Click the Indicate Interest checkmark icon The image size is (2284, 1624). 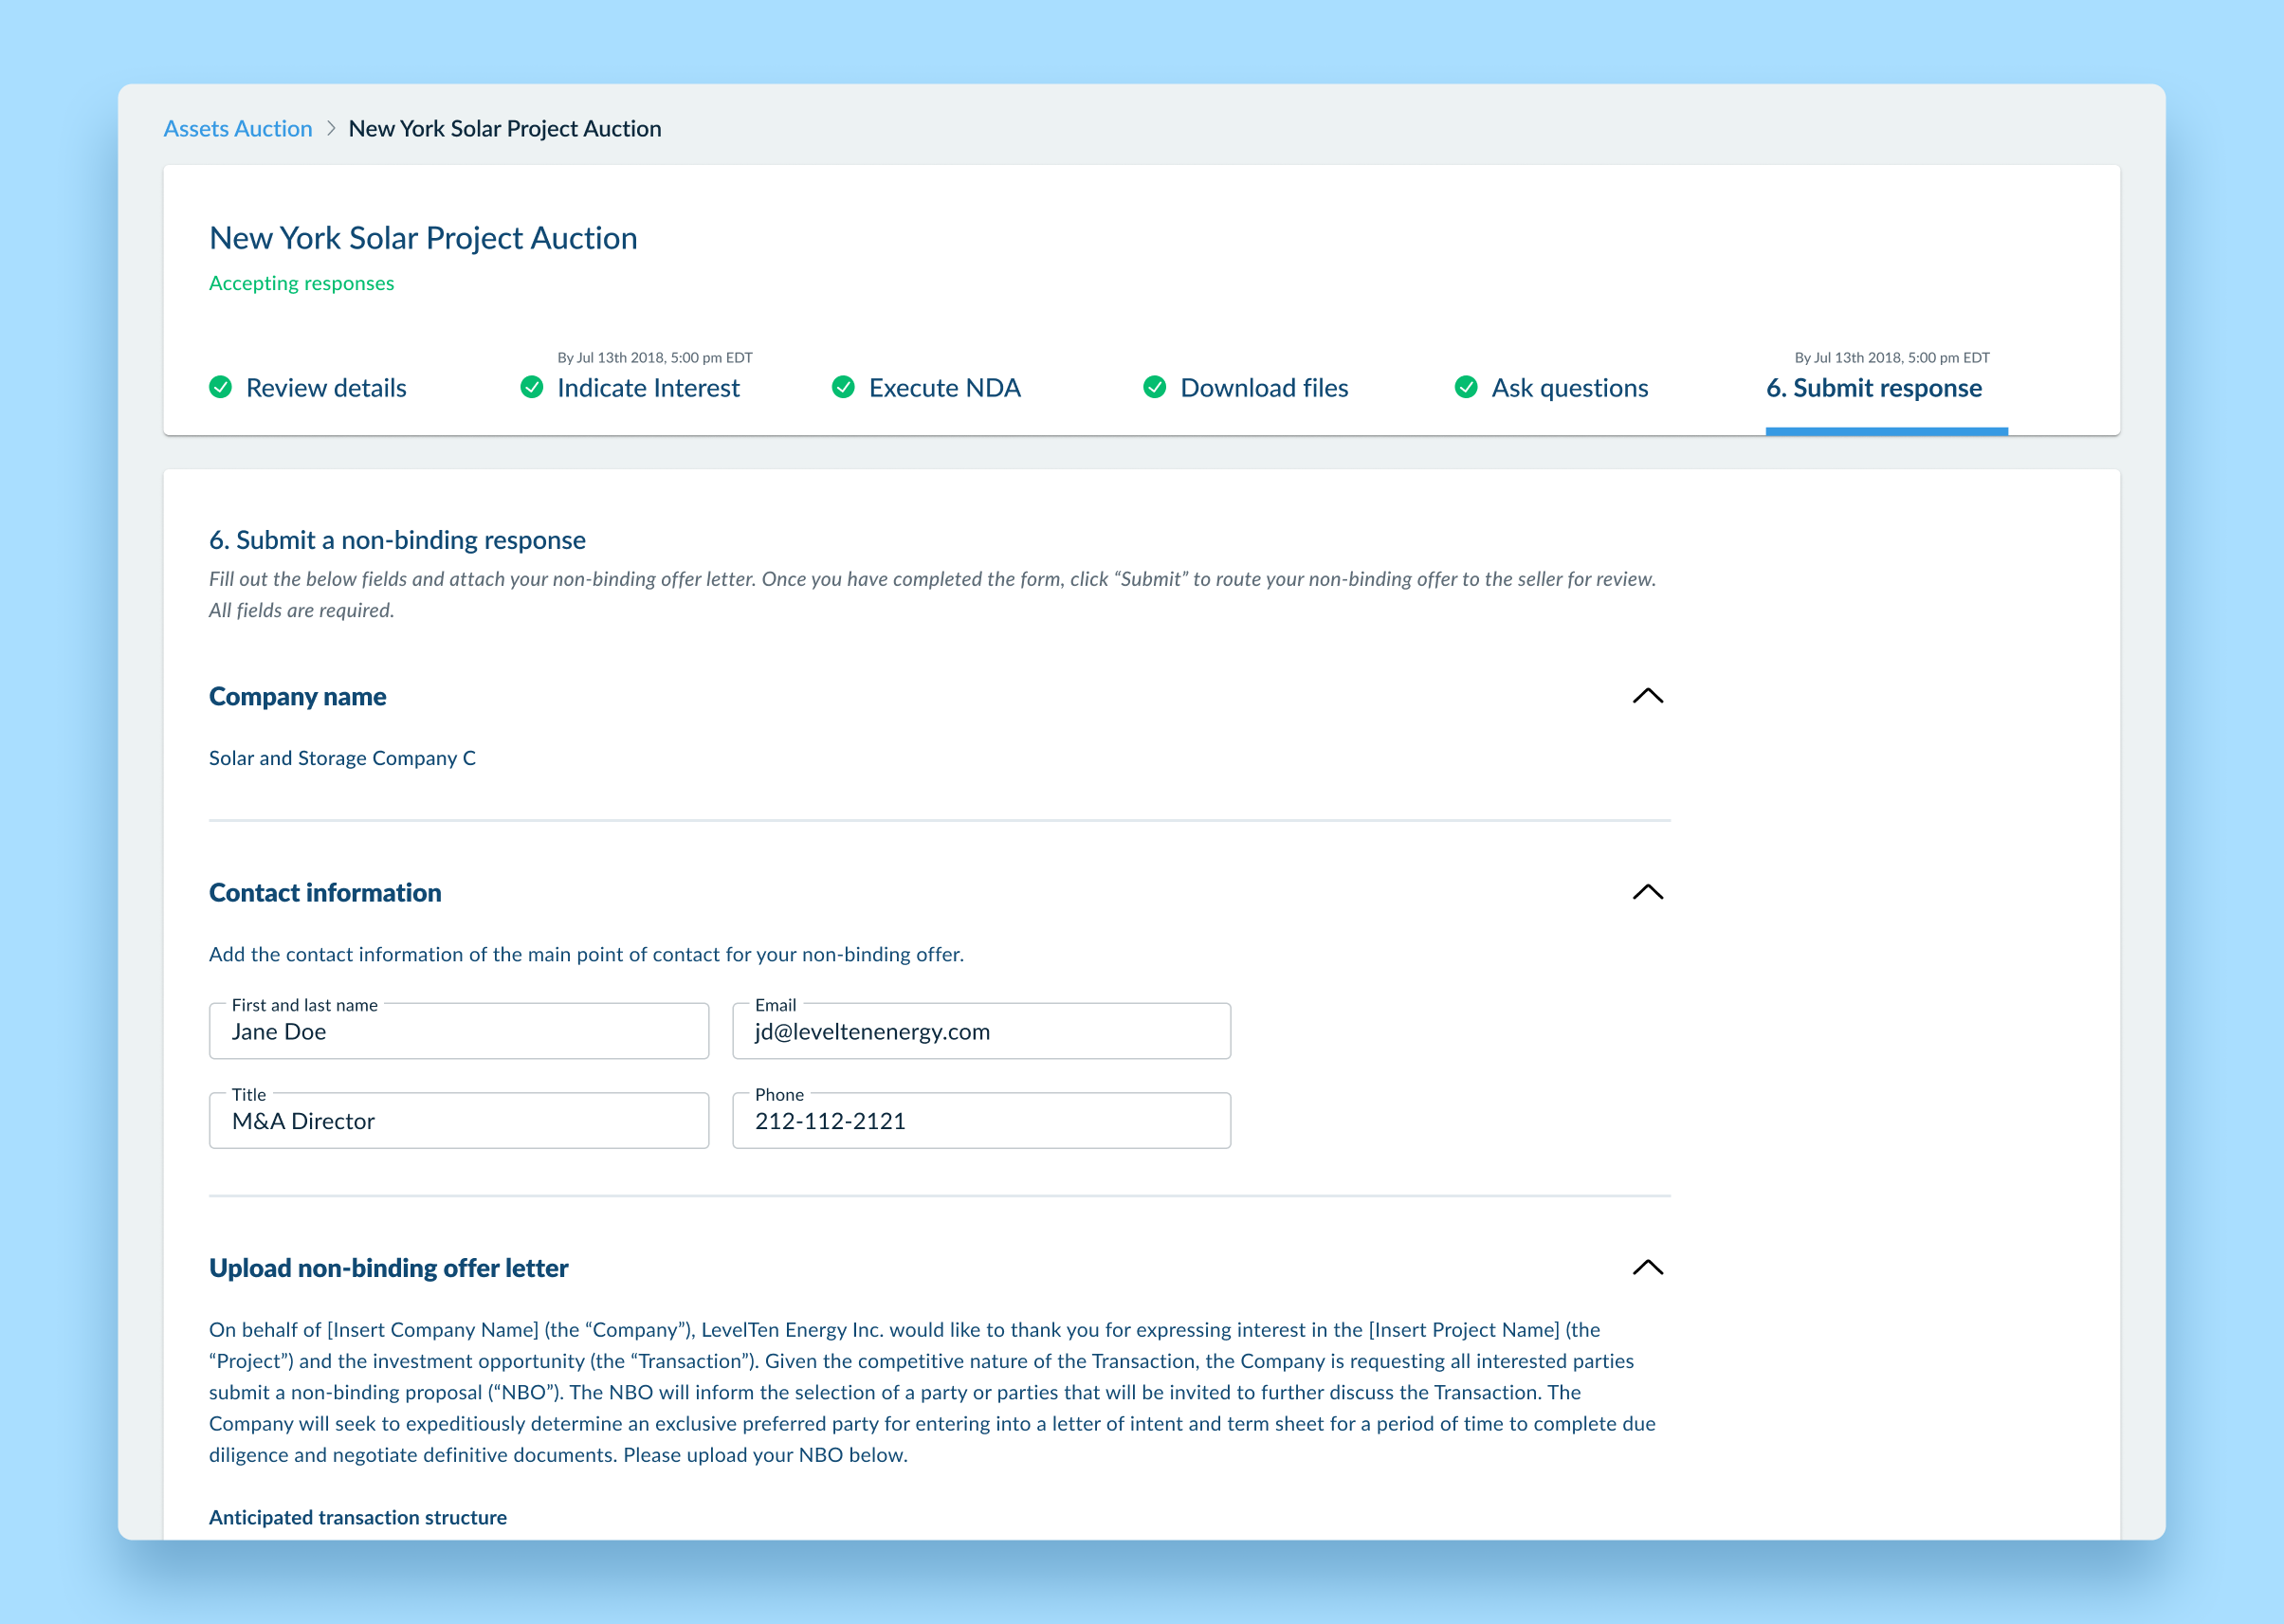tap(532, 387)
